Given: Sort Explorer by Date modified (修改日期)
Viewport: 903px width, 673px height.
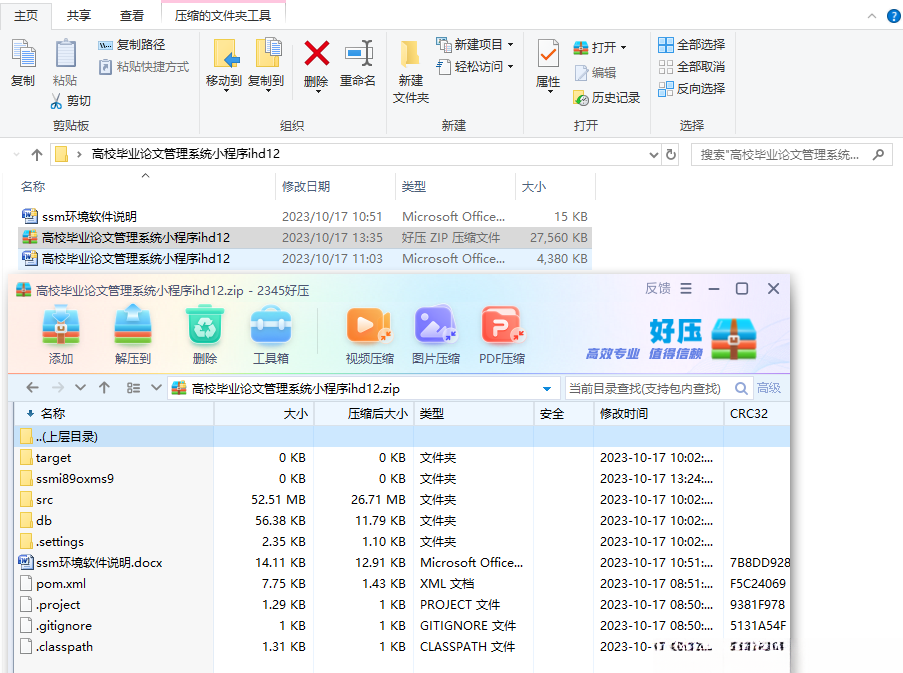Looking at the screenshot, I should click(x=306, y=187).
